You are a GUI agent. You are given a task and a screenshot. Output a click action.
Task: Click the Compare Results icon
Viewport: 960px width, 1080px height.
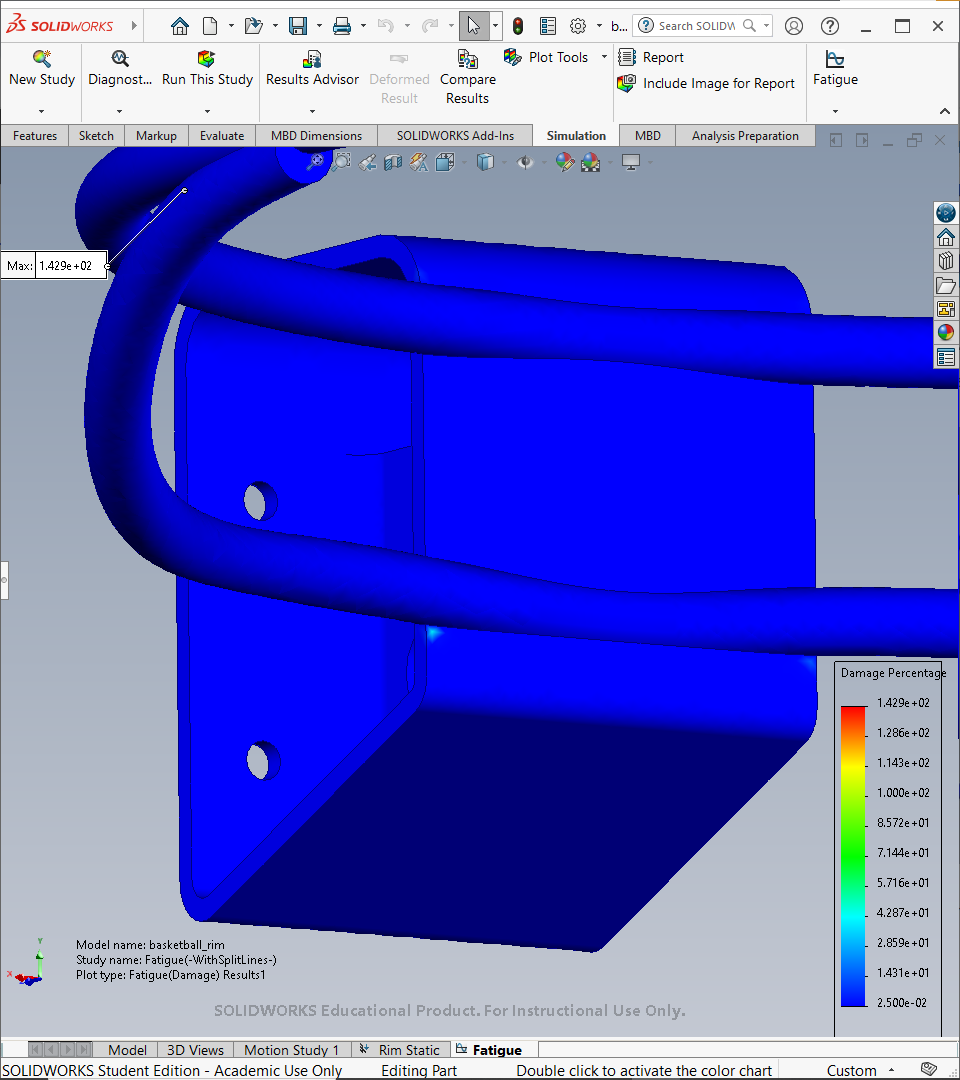pos(468,59)
